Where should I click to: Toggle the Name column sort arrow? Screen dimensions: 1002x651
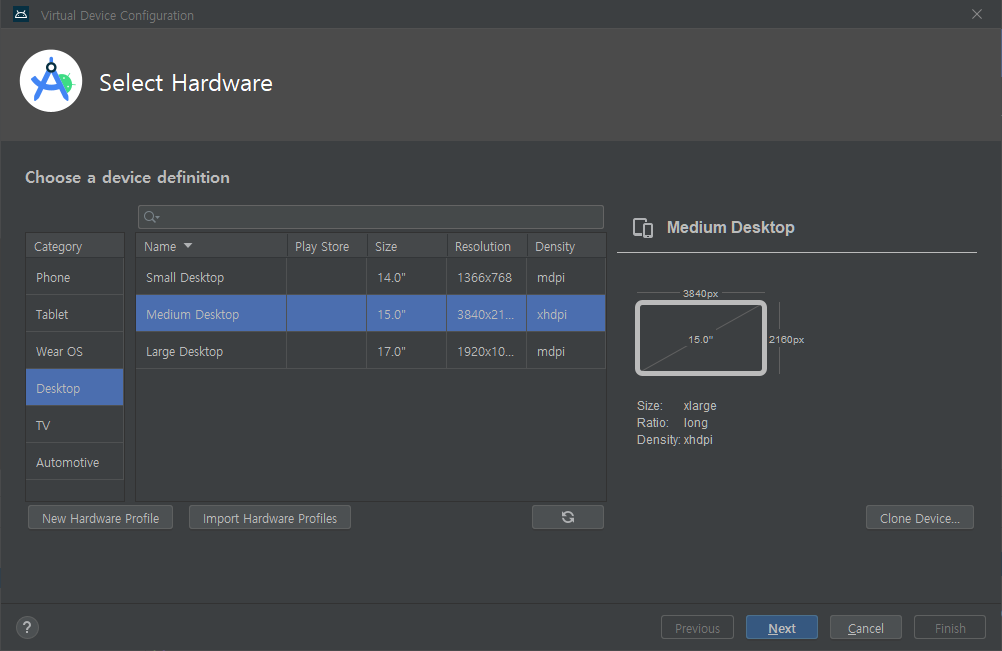(x=188, y=246)
